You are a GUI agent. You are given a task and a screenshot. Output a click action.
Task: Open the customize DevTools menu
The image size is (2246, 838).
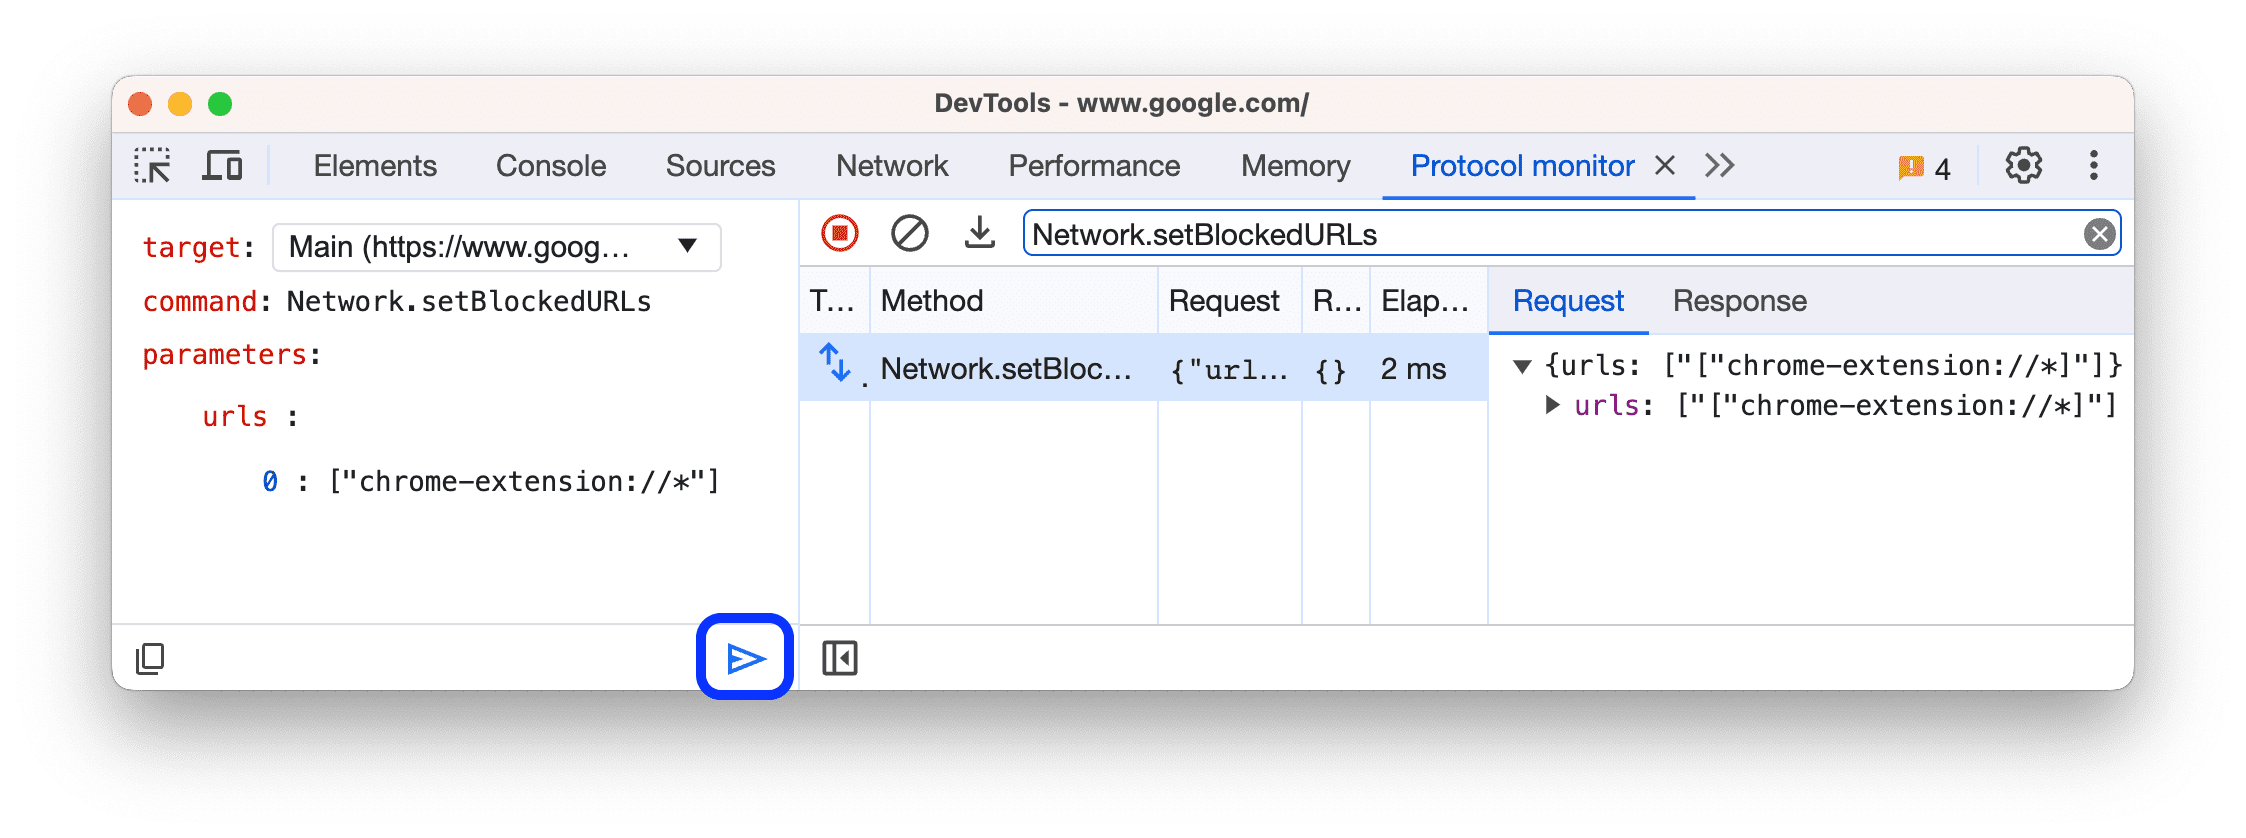click(x=2093, y=165)
